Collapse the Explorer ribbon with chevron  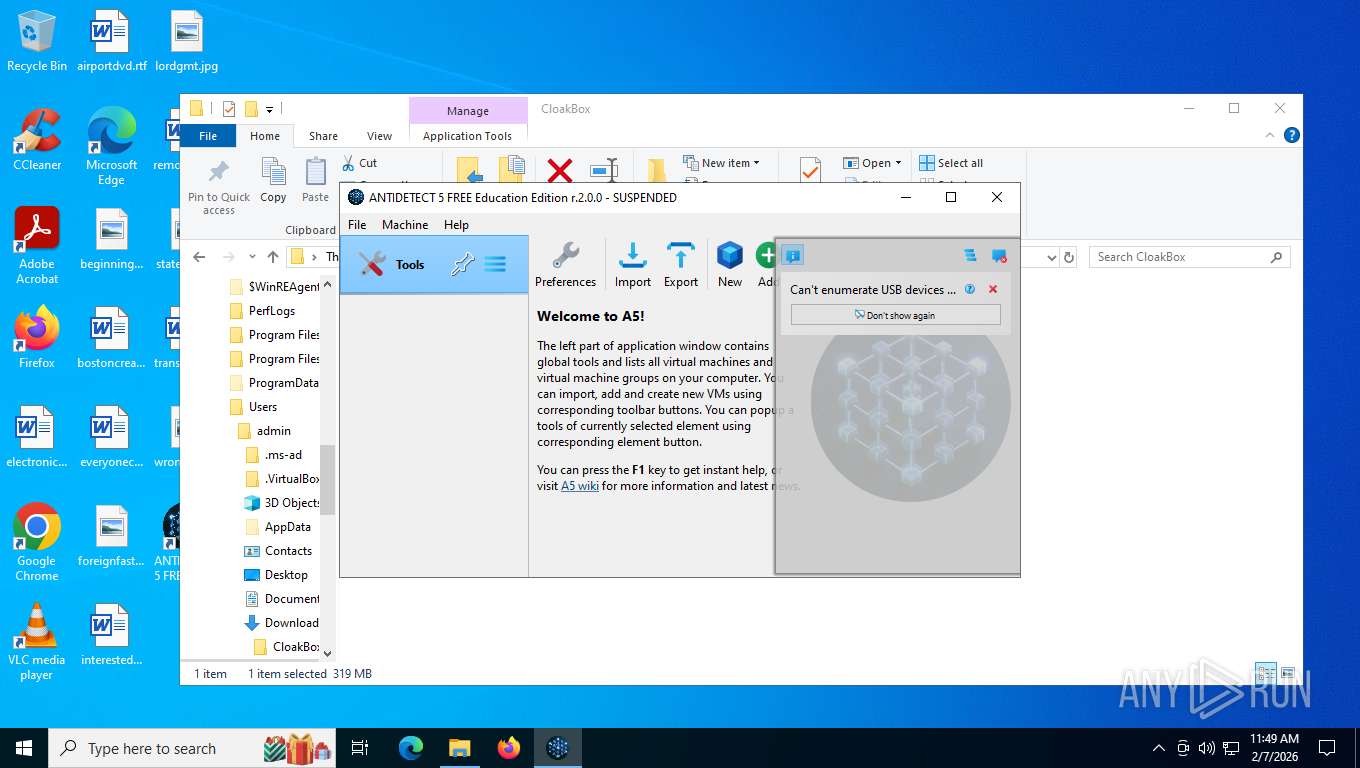pyautogui.click(x=1271, y=135)
